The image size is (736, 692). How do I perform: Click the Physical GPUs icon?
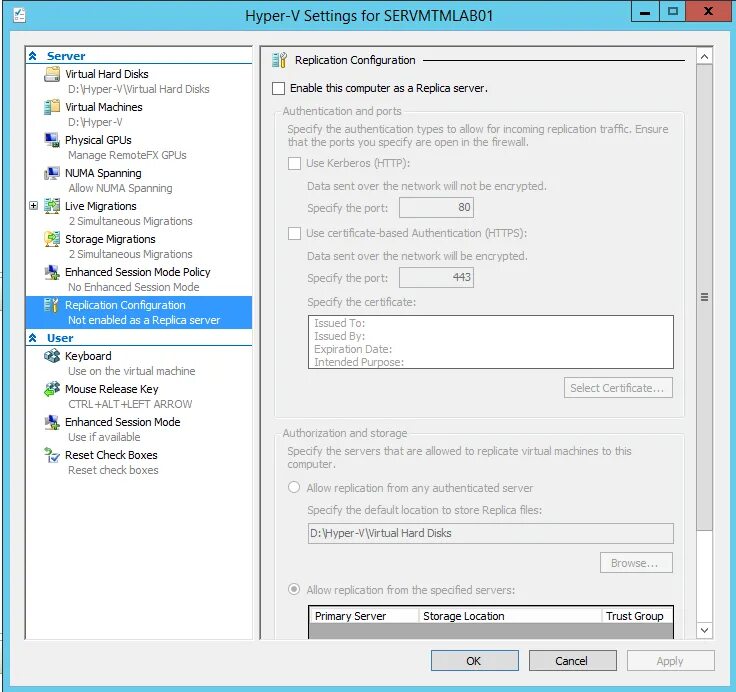[x=52, y=140]
